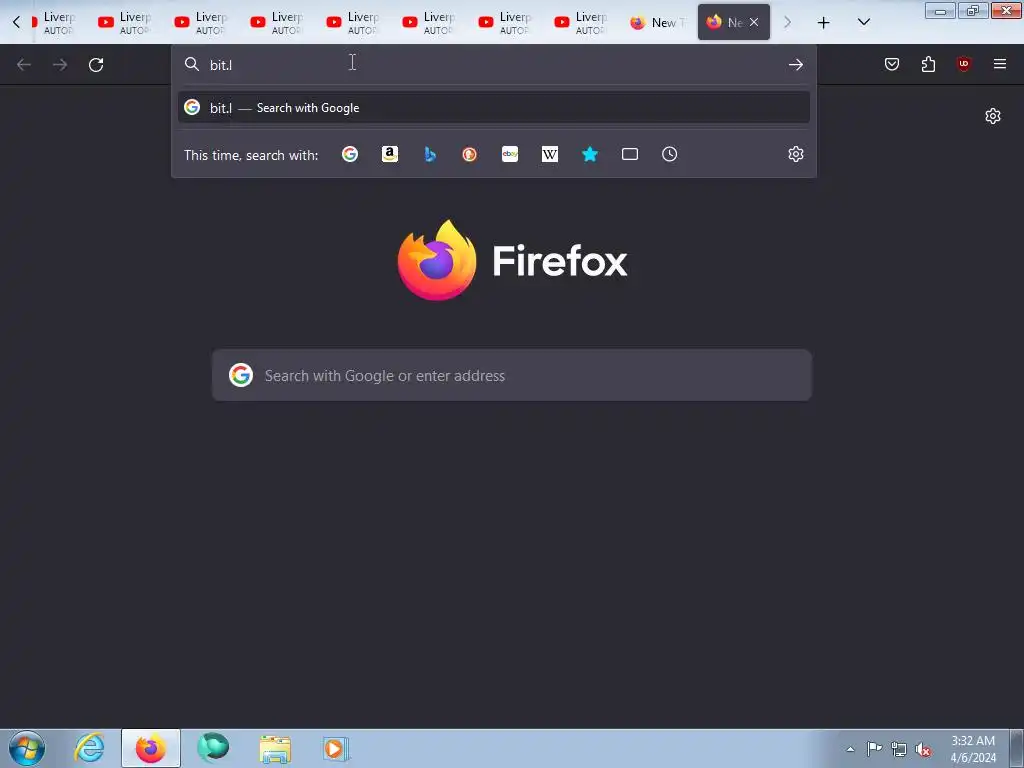This screenshot has height=768, width=1024.
Task: Launch Internet Explorer from the taskbar
Action: pos(89,748)
